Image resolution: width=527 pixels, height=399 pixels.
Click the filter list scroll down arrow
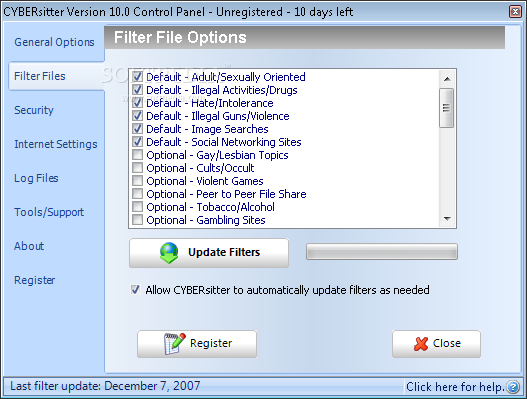coord(447,219)
